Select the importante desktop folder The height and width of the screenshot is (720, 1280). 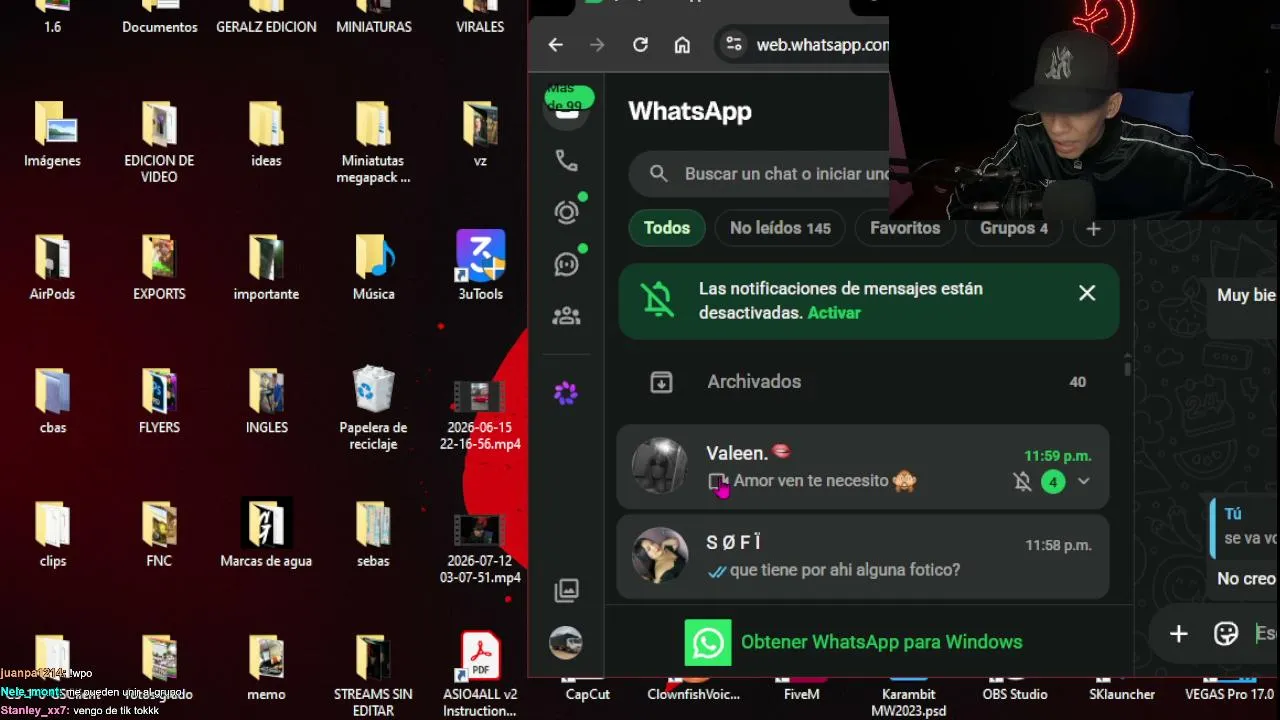tap(266, 268)
